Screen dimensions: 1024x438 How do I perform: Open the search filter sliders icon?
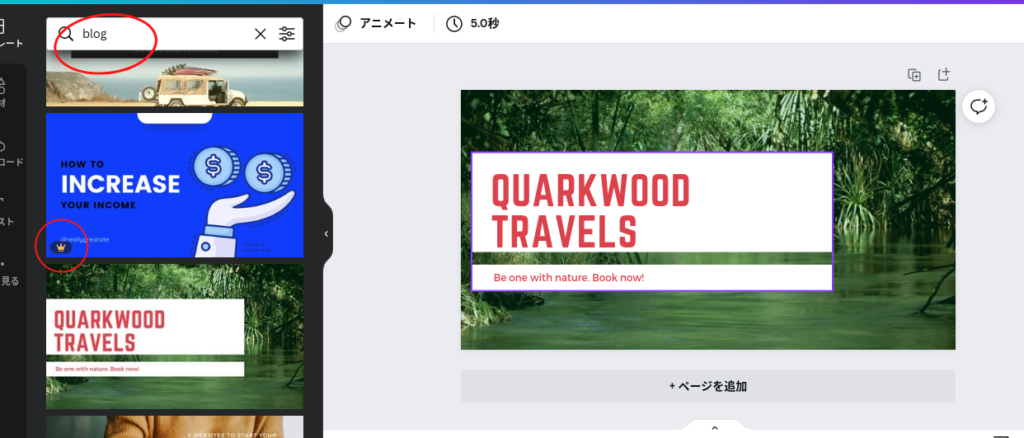coord(287,34)
